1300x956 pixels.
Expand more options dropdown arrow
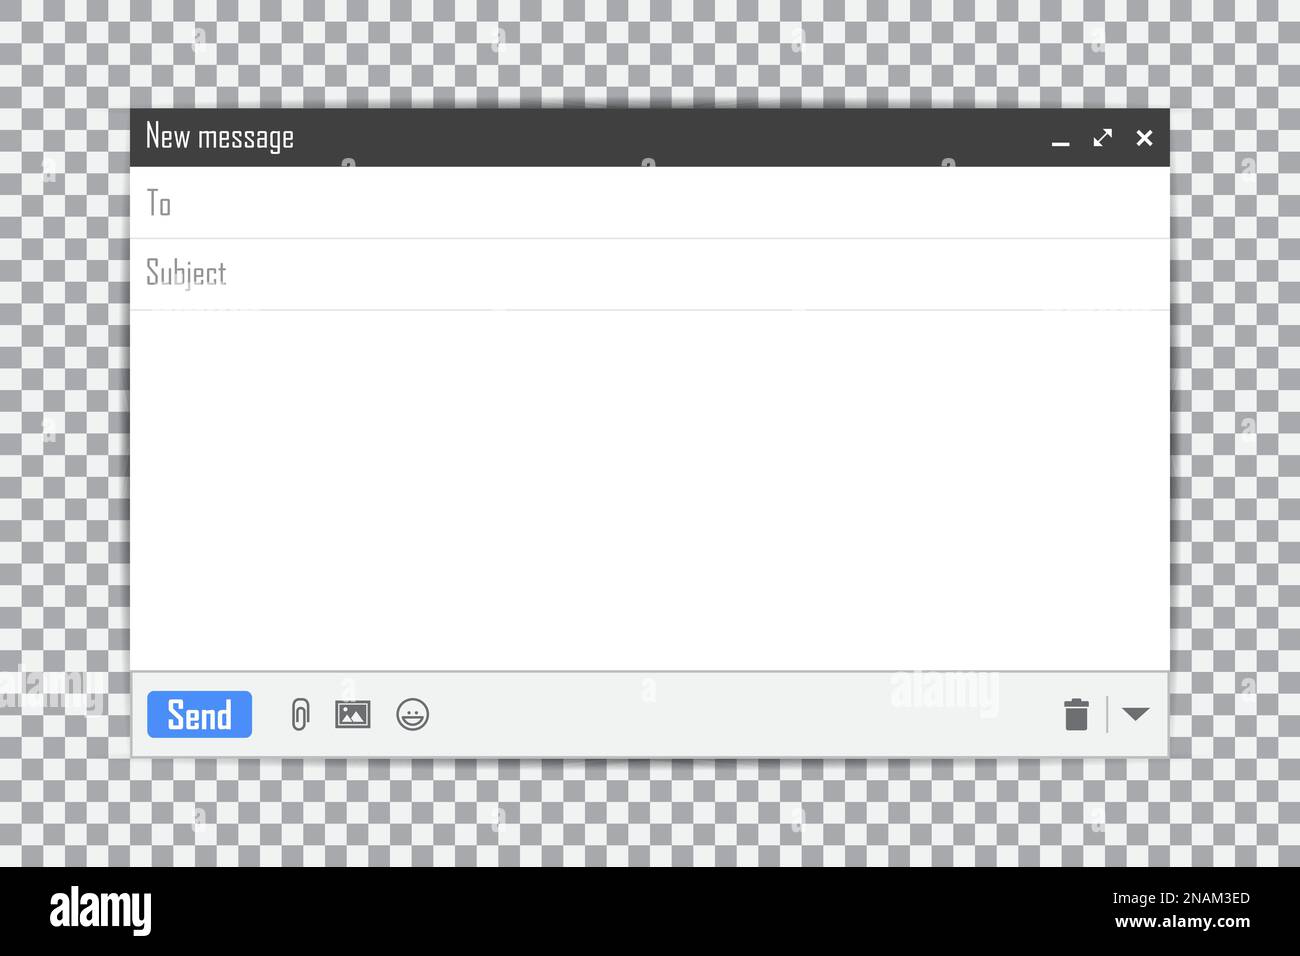point(1135,714)
